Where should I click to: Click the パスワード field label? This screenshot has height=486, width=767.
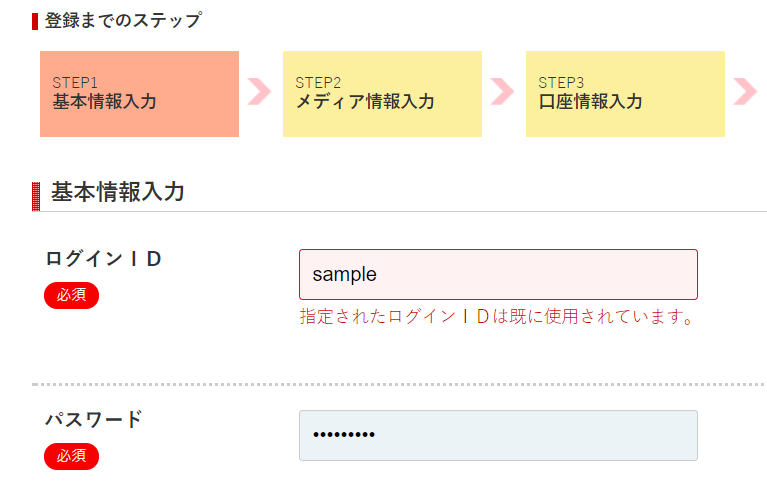(94, 420)
